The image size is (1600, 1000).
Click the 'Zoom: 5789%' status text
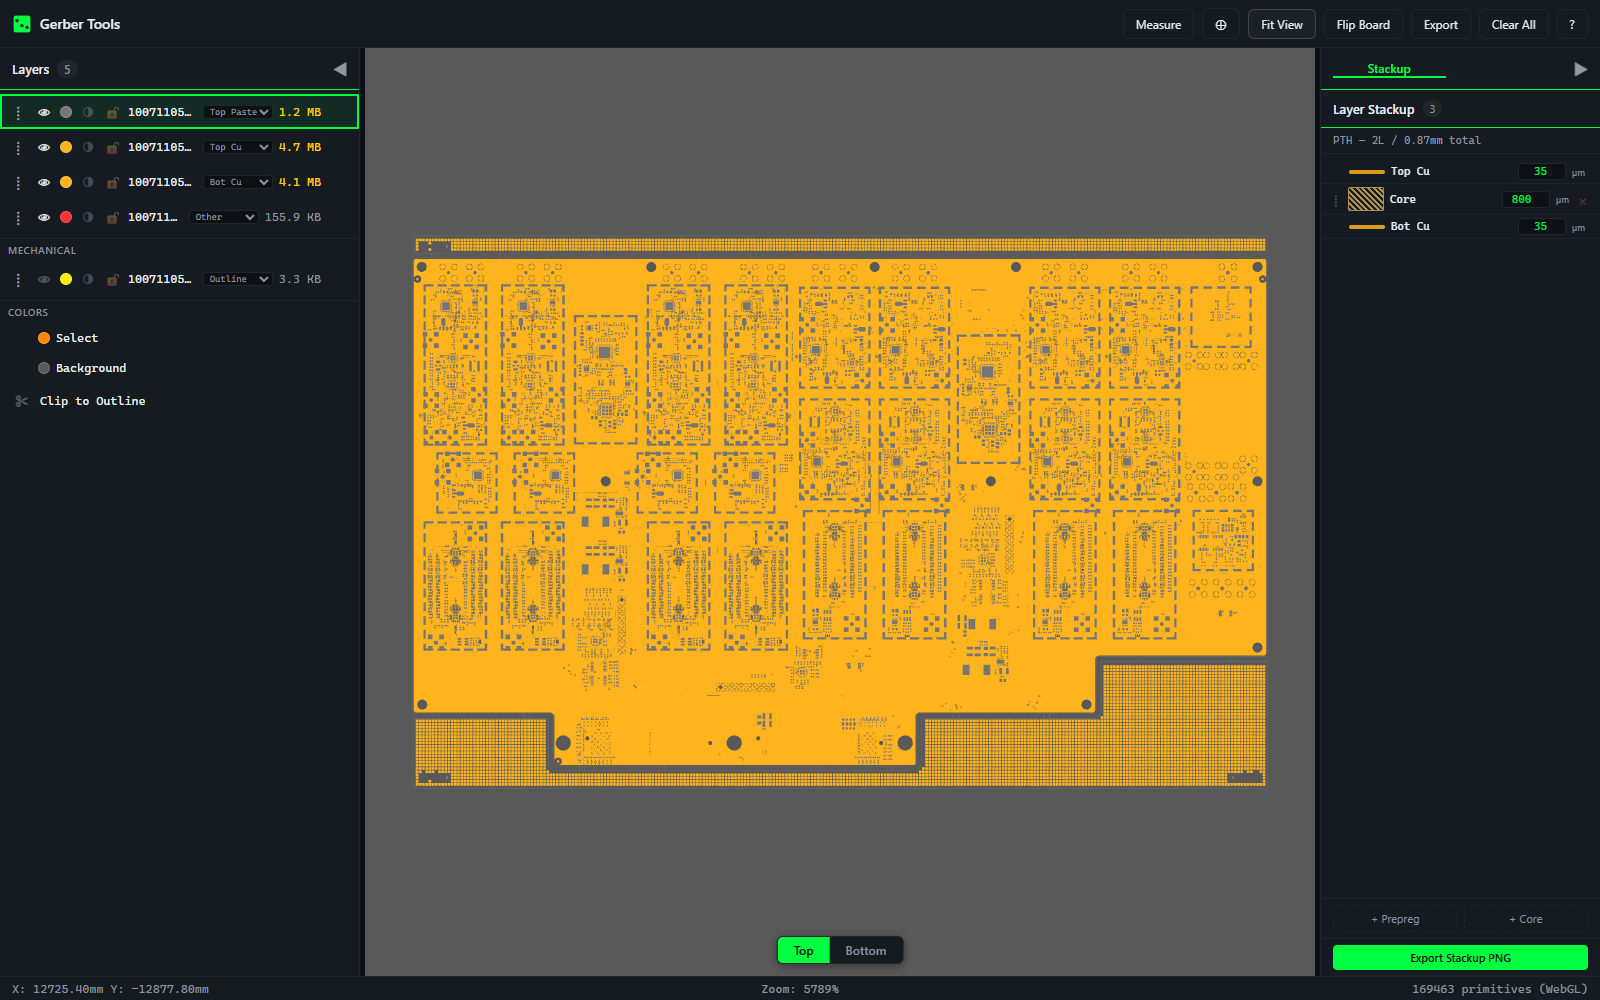[x=800, y=989]
